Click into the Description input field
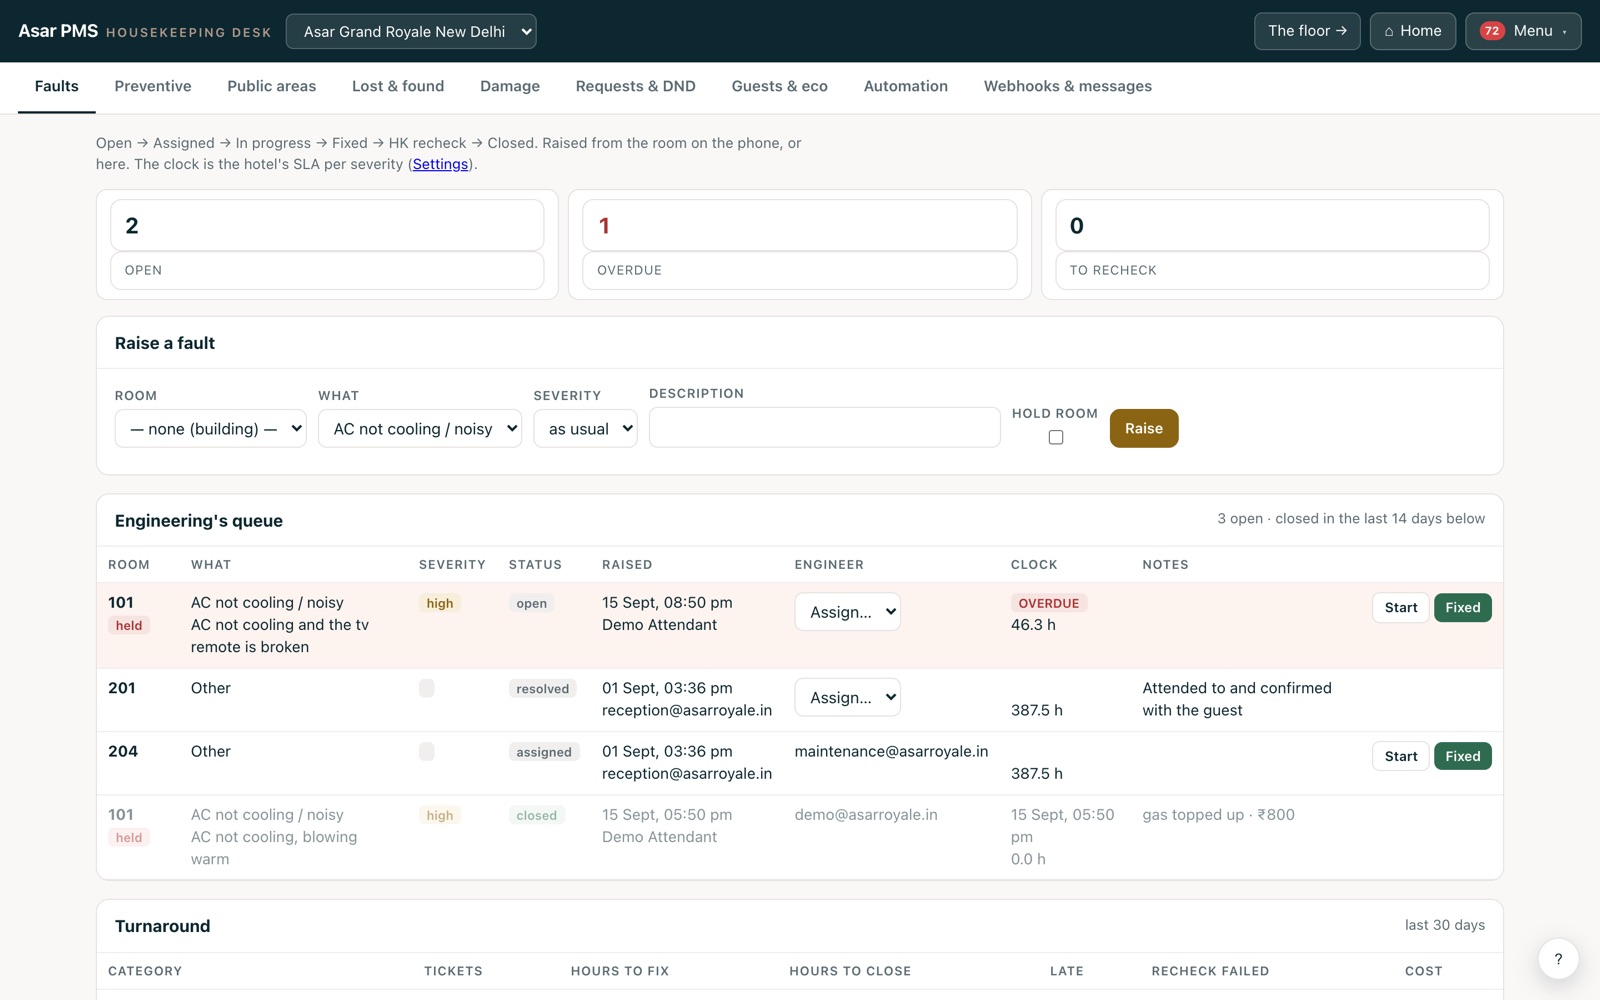Viewport: 1600px width, 1000px height. (x=824, y=427)
